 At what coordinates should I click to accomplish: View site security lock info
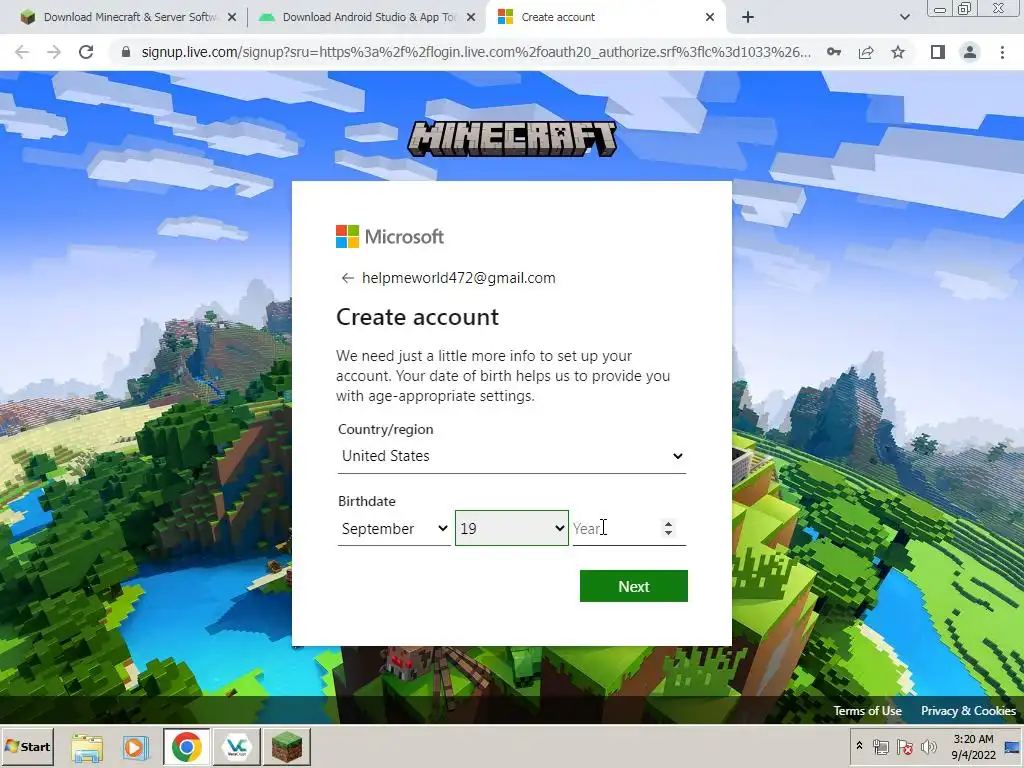point(126,52)
